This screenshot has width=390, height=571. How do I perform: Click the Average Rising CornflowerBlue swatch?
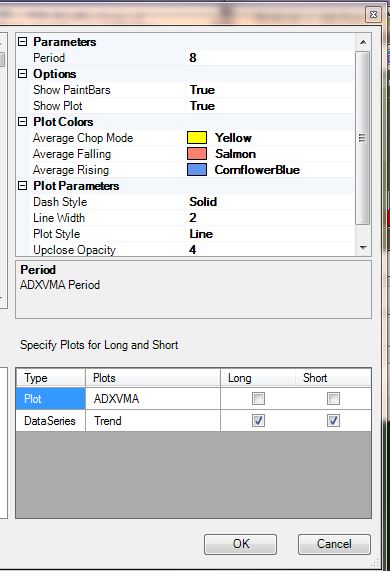pyautogui.click(x=197, y=170)
